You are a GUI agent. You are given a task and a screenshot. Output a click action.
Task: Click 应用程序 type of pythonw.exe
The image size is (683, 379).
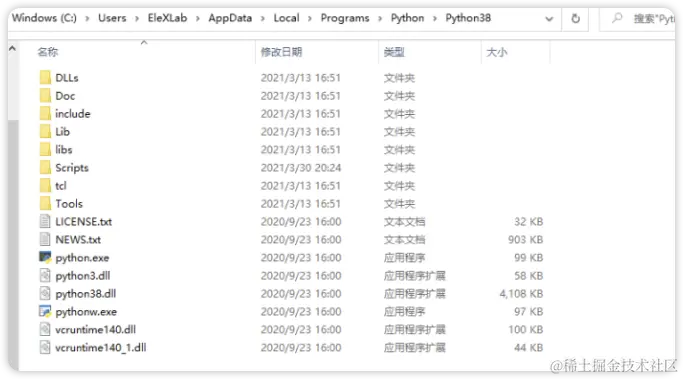click(404, 311)
